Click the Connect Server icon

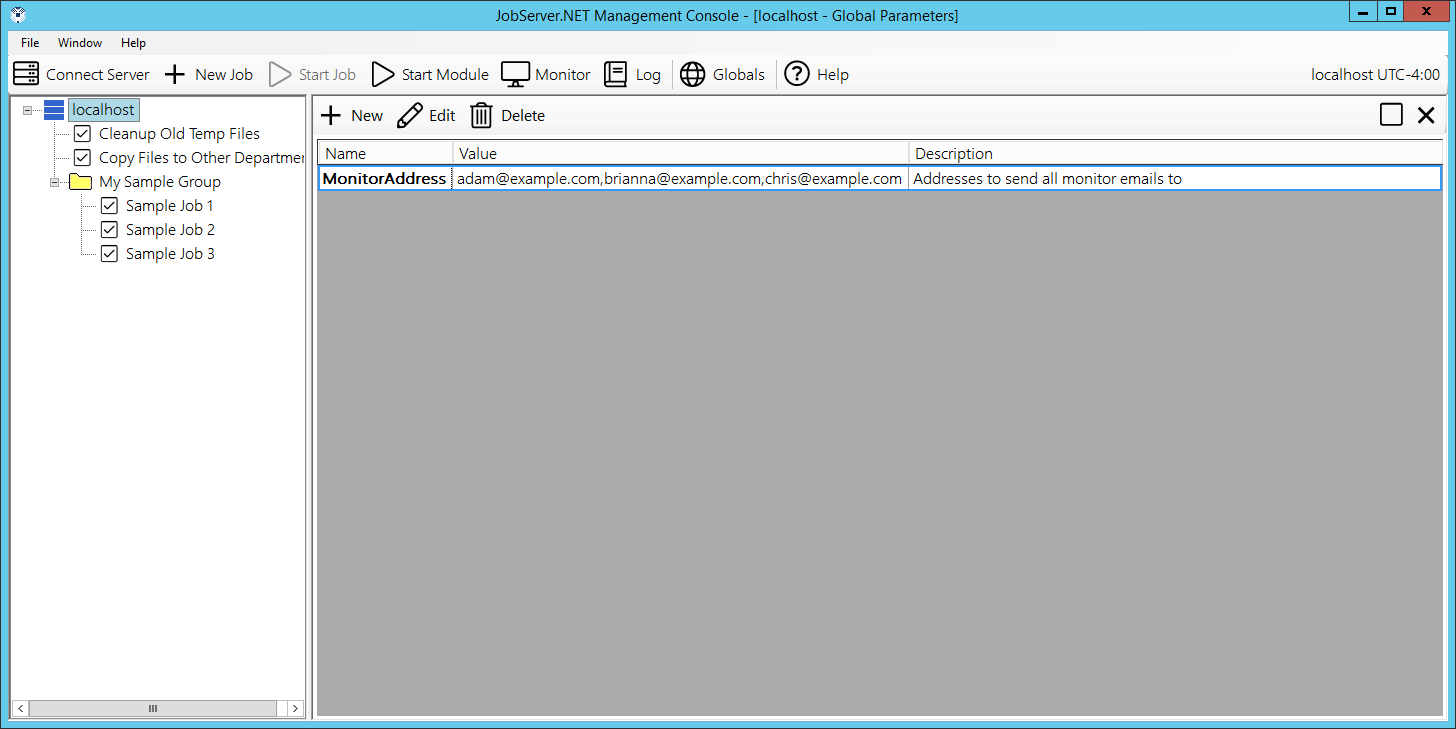(26, 74)
